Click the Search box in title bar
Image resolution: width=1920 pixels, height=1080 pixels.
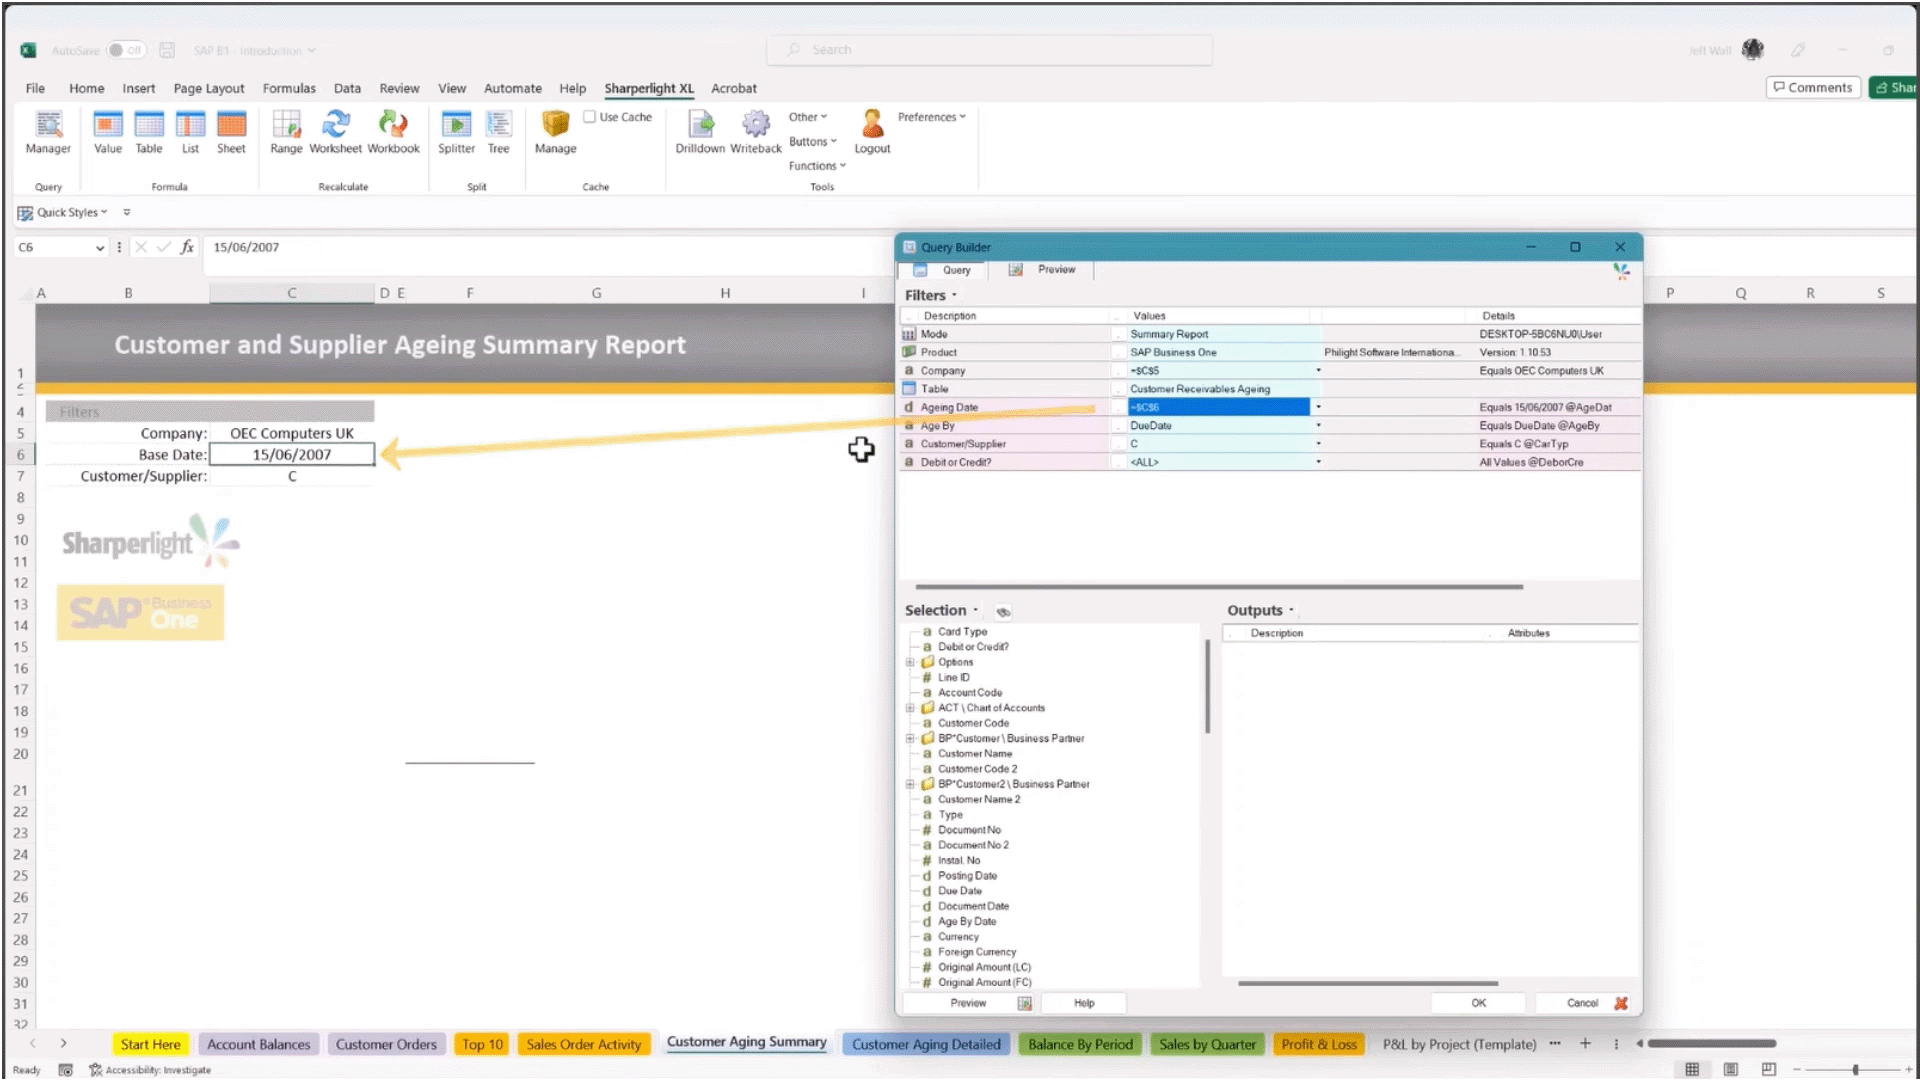tap(990, 50)
